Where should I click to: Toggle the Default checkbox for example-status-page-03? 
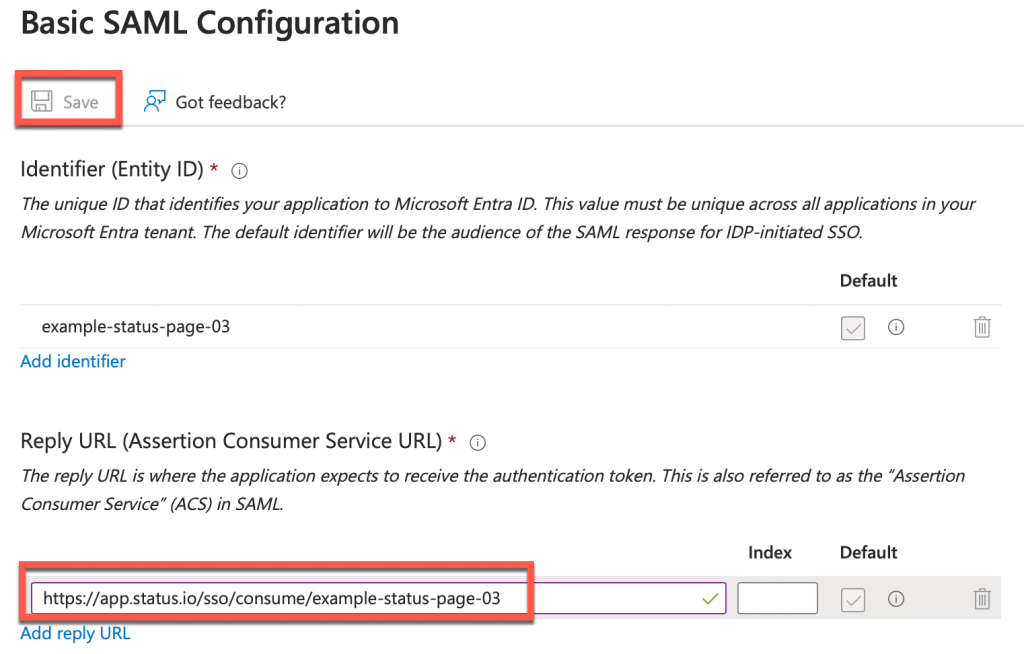point(853,326)
